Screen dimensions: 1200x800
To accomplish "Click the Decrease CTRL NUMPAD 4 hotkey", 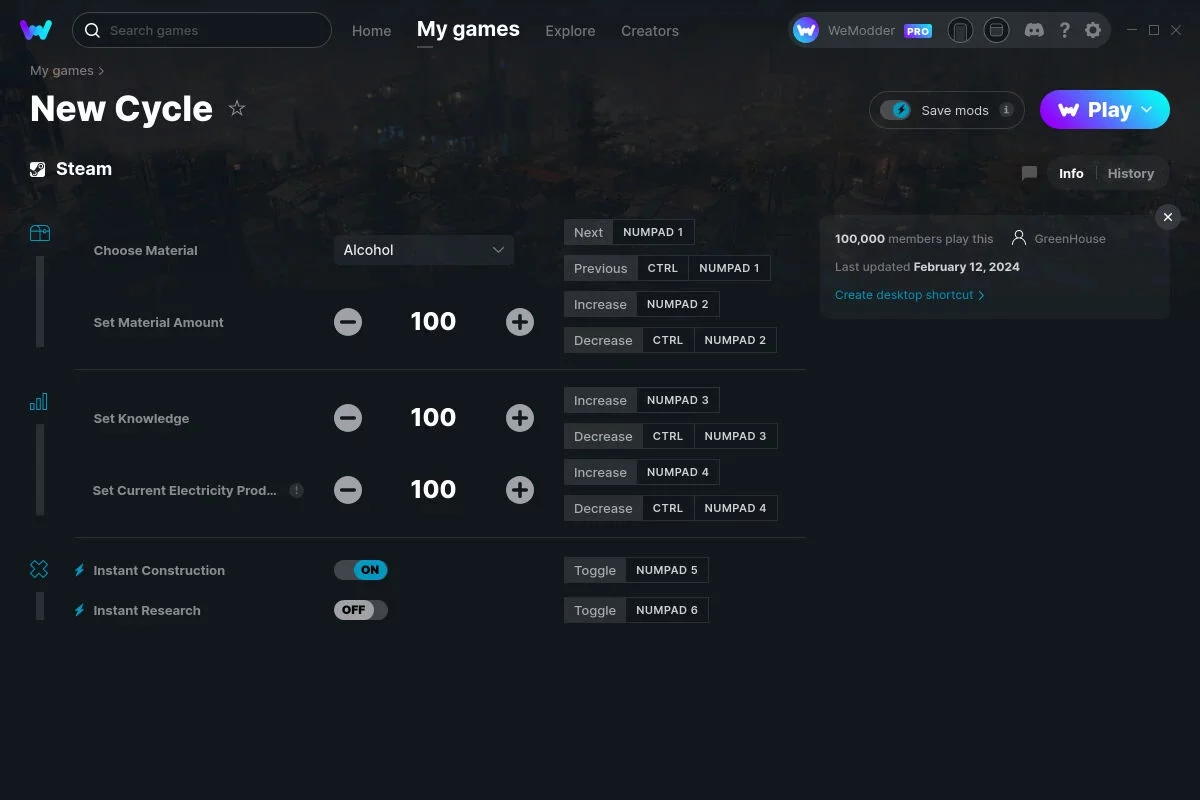I will tap(670, 508).
